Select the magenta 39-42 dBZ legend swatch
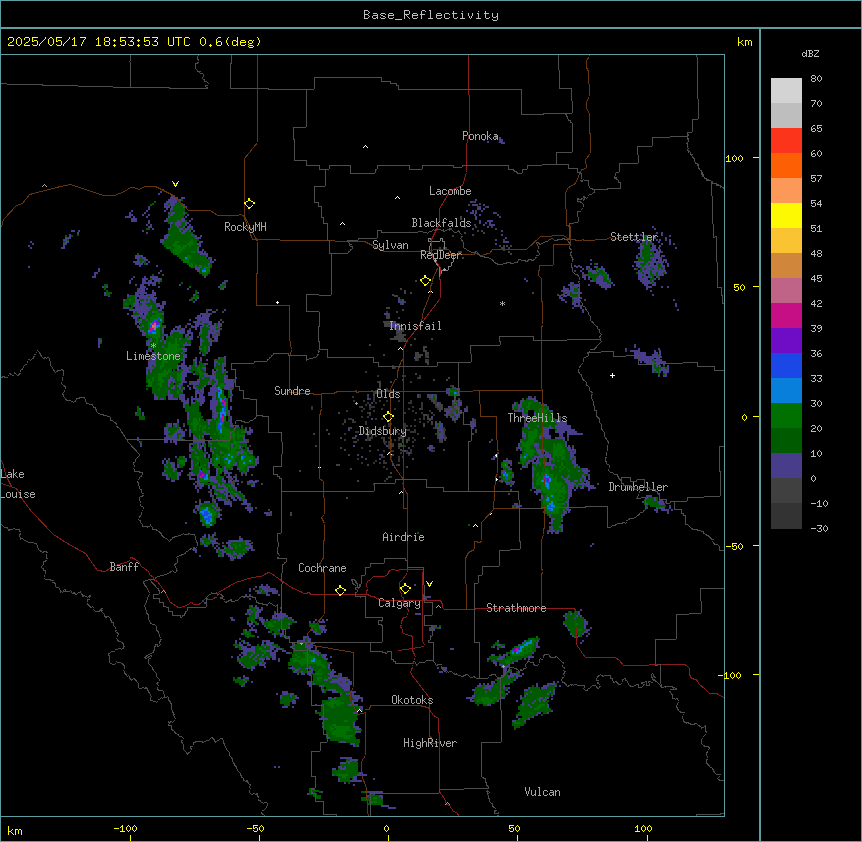The width and height of the screenshot is (862, 842). pos(786,315)
